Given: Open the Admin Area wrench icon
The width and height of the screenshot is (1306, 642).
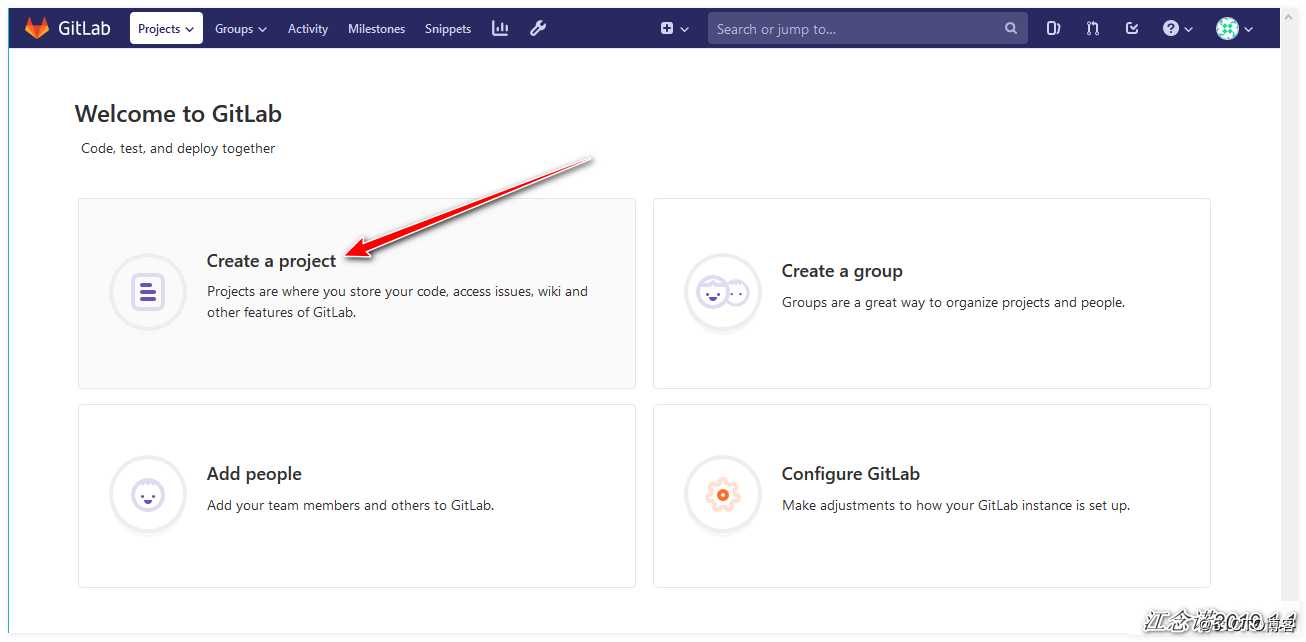Looking at the screenshot, I should (x=538, y=28).
